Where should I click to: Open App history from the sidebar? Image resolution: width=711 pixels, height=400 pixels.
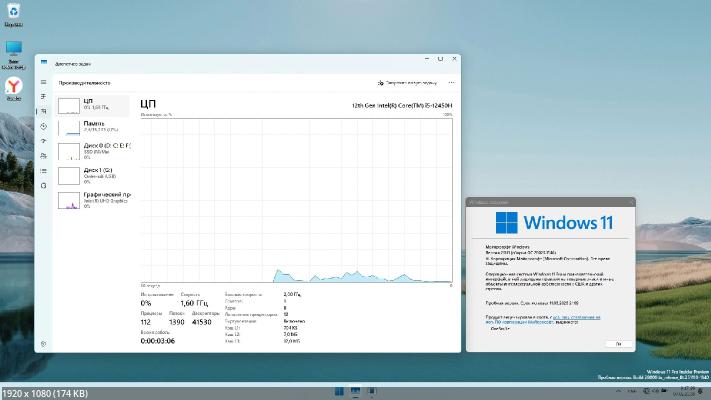[43, 126]
